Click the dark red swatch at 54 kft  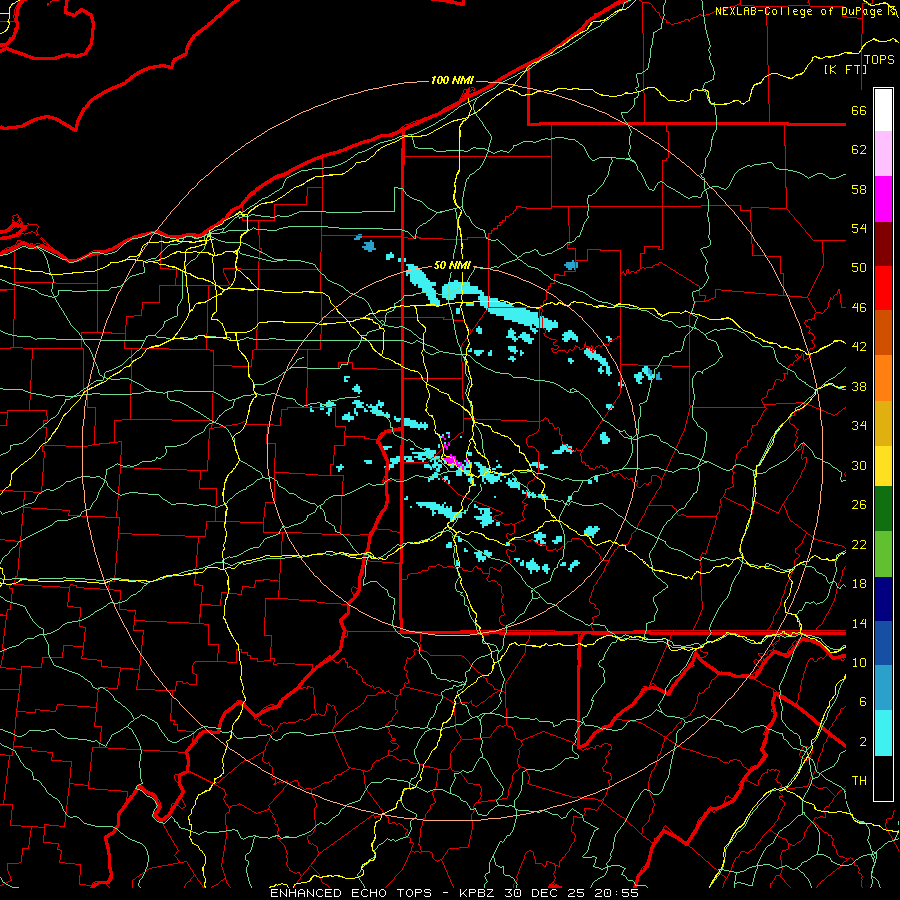(x=883, y=244)
